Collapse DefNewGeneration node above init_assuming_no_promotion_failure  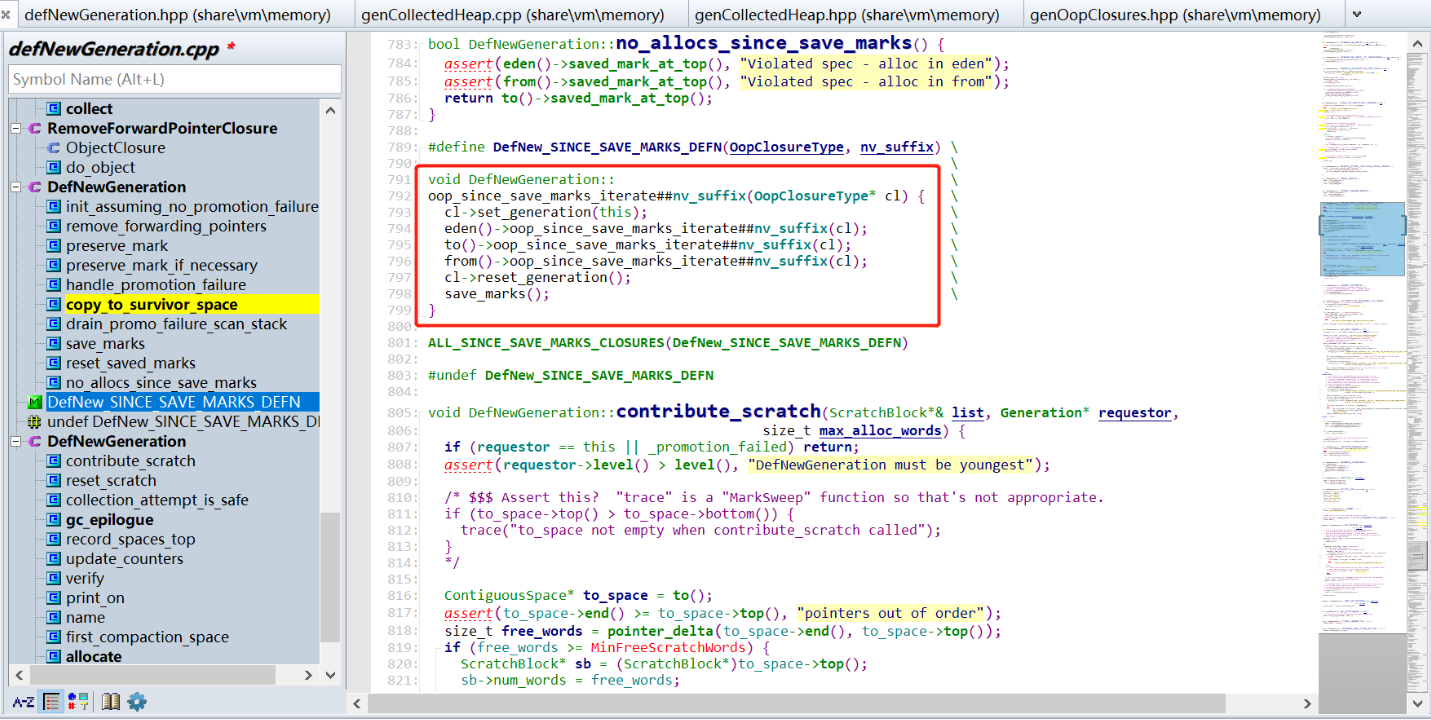pyautogui.click(x=16, y=187)
